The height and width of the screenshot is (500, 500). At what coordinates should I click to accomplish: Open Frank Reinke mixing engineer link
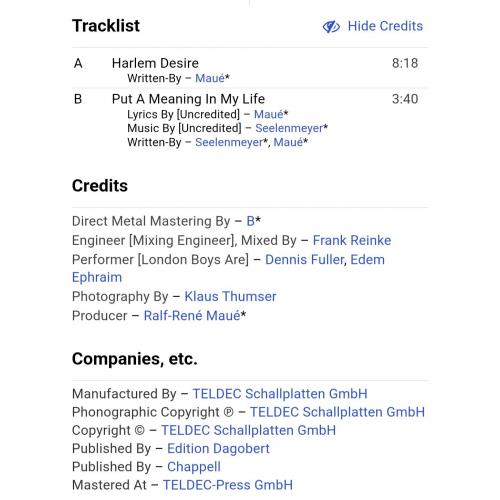pyautogui.click(x=352, y=240)
